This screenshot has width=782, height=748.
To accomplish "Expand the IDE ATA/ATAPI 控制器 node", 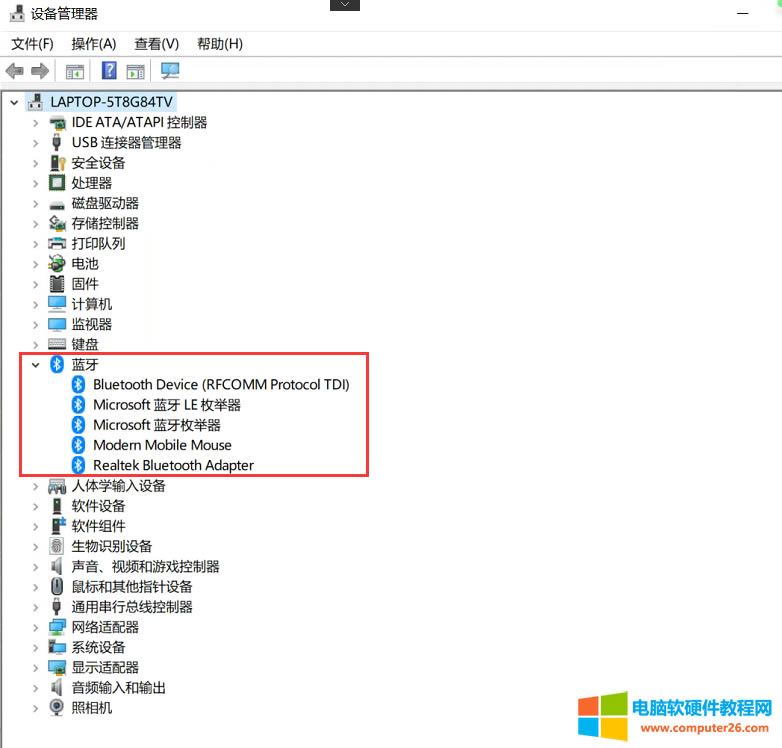I will pyautogui.click(x=35, y=123).
